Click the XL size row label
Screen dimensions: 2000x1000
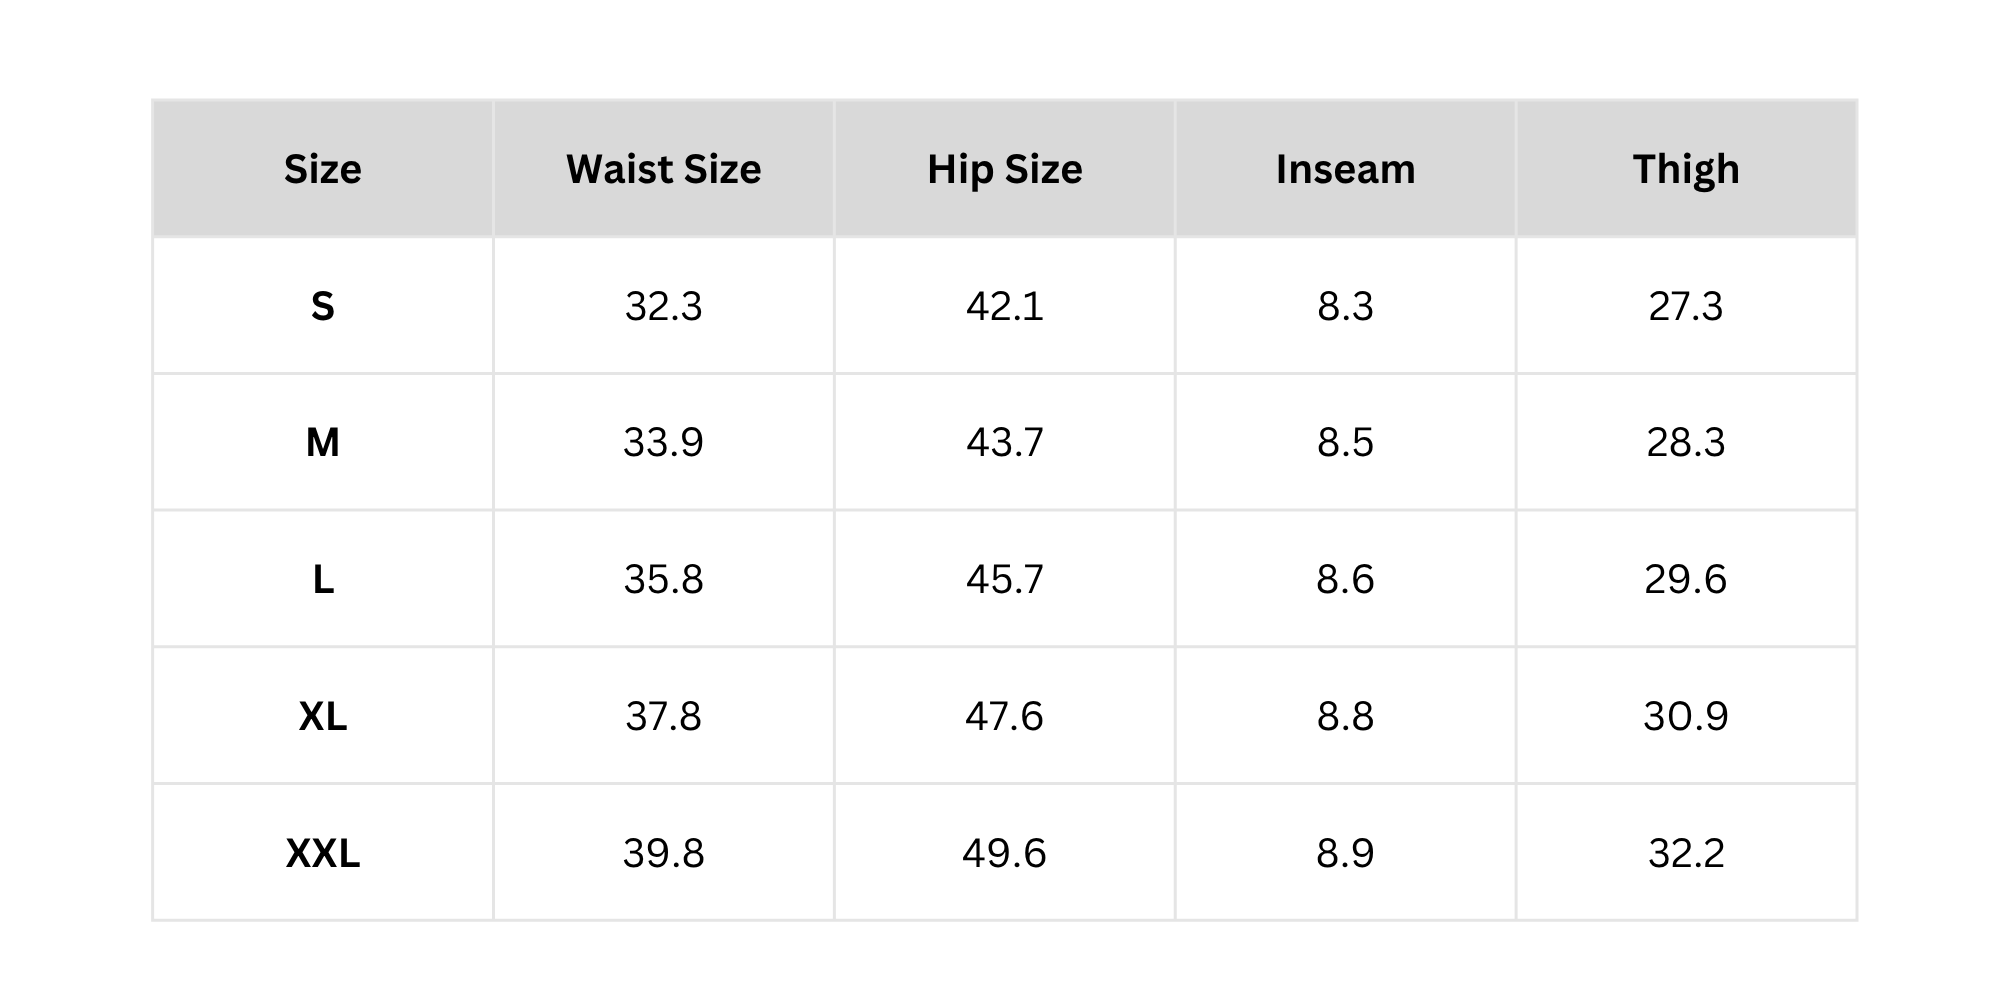point(322,716)
